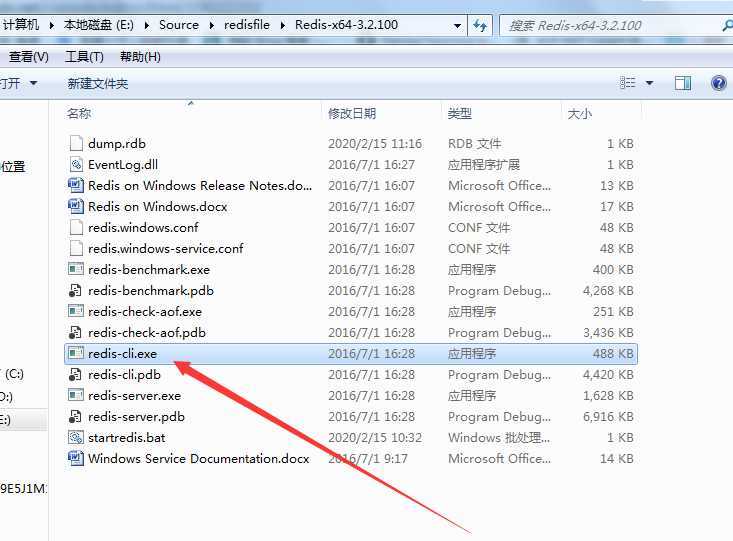The width and height of the screenshot is (733, 541).
Task: Open the 帮助(H) menu
Action: [140, 57]
